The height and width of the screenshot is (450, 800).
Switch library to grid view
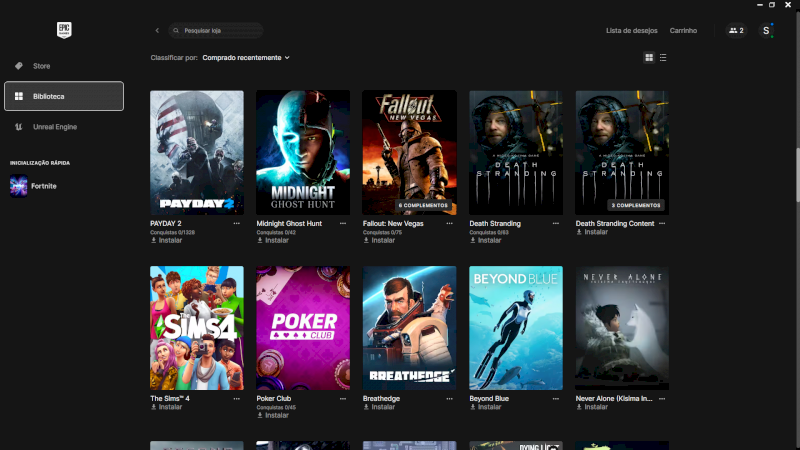649,58
